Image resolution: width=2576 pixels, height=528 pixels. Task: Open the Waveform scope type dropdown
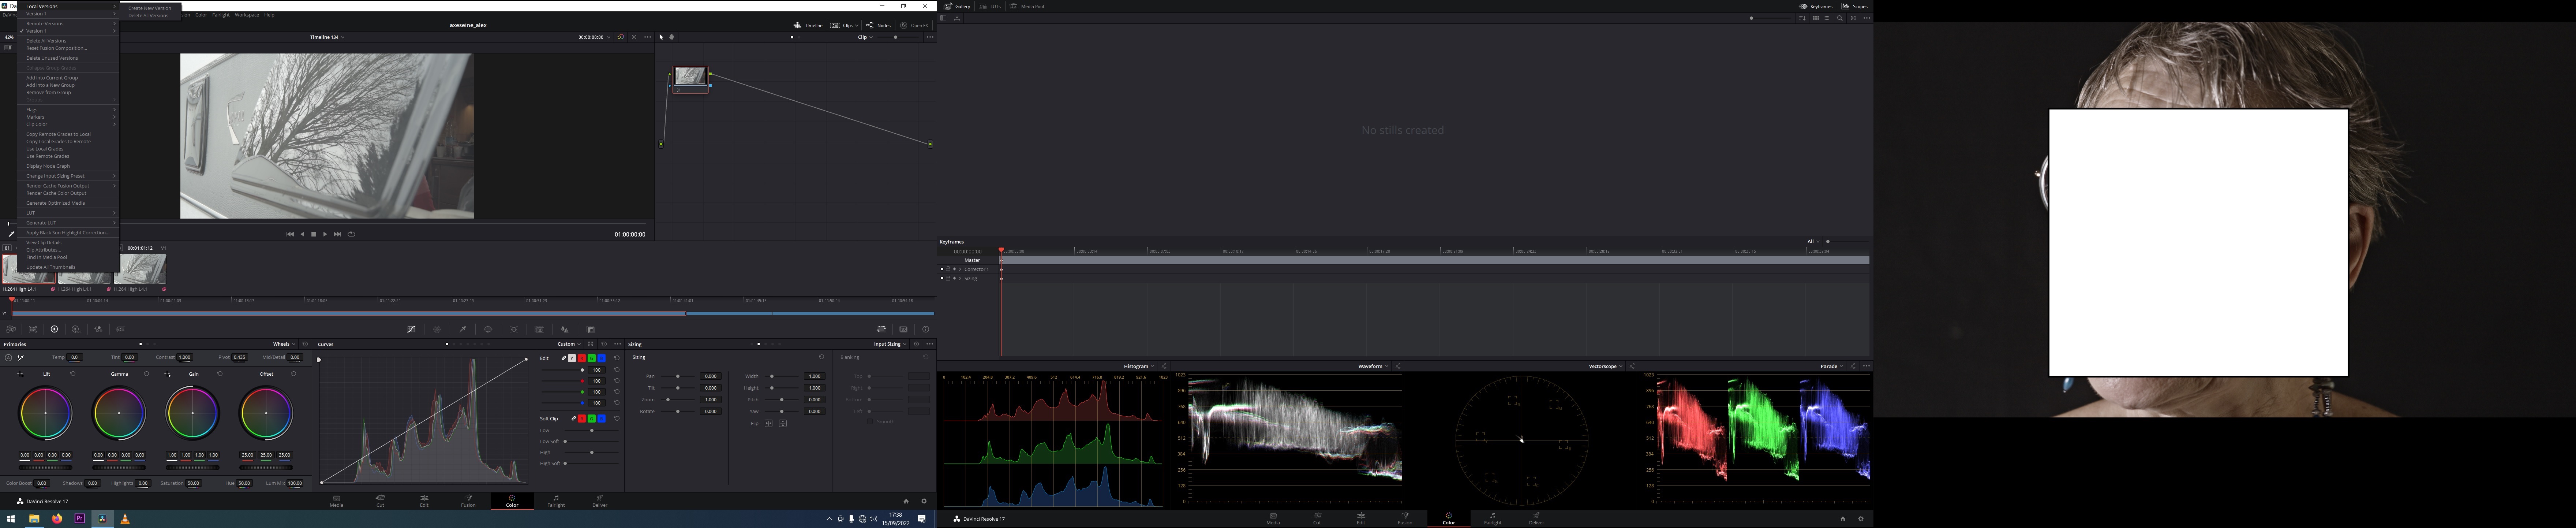click(1373, 366)
